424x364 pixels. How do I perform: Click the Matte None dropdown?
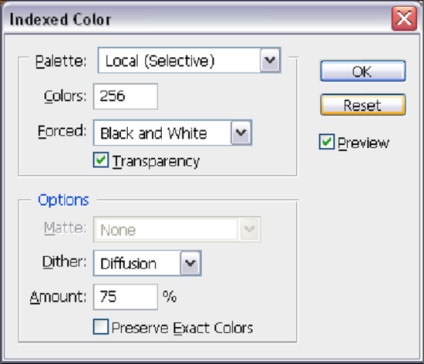177,229
